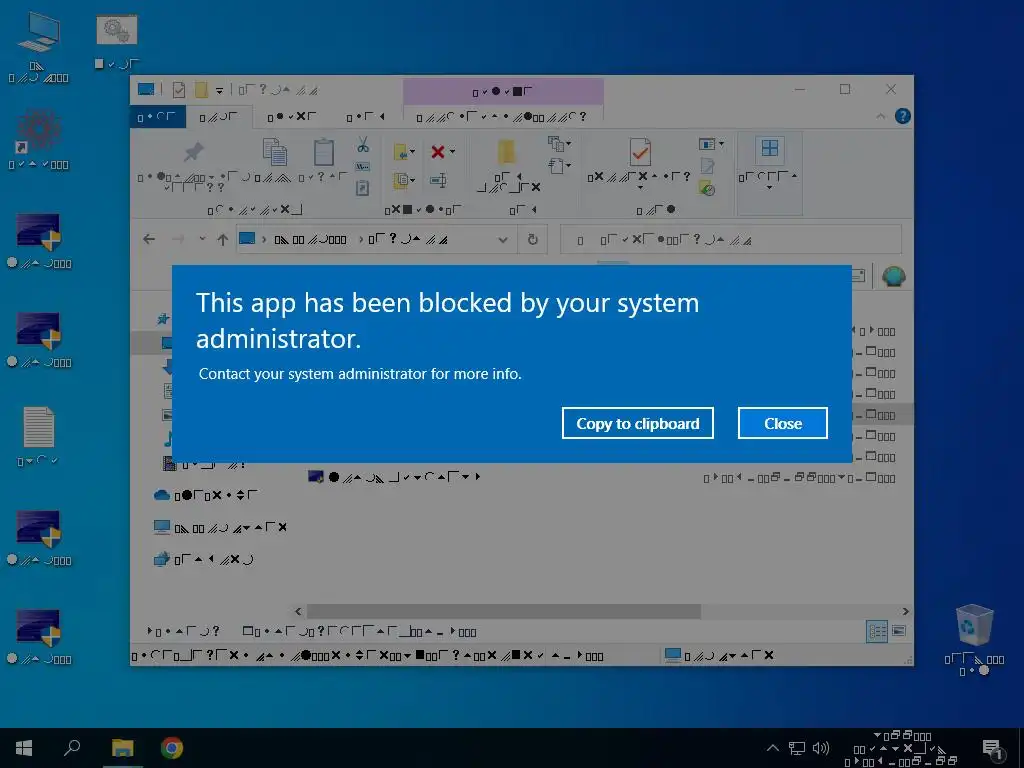
Task: Select the installer file in Explorer list
Action: (394, 477)
